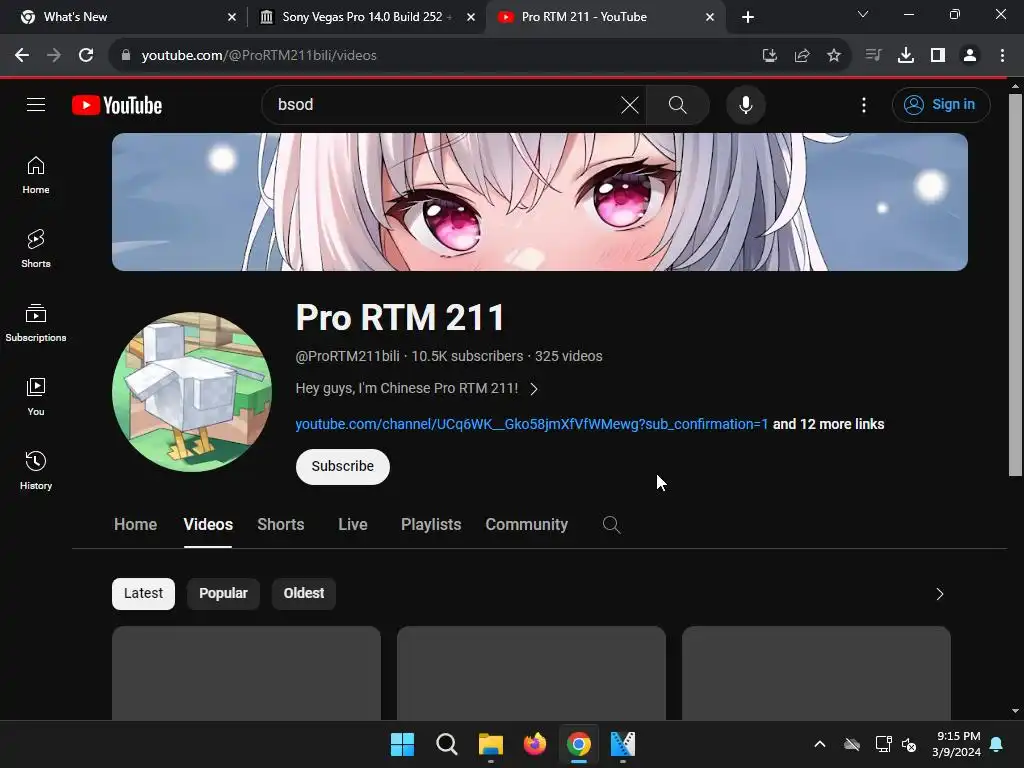
Task: Open the third video thumbnail placeholder
Action: point(816,673)
